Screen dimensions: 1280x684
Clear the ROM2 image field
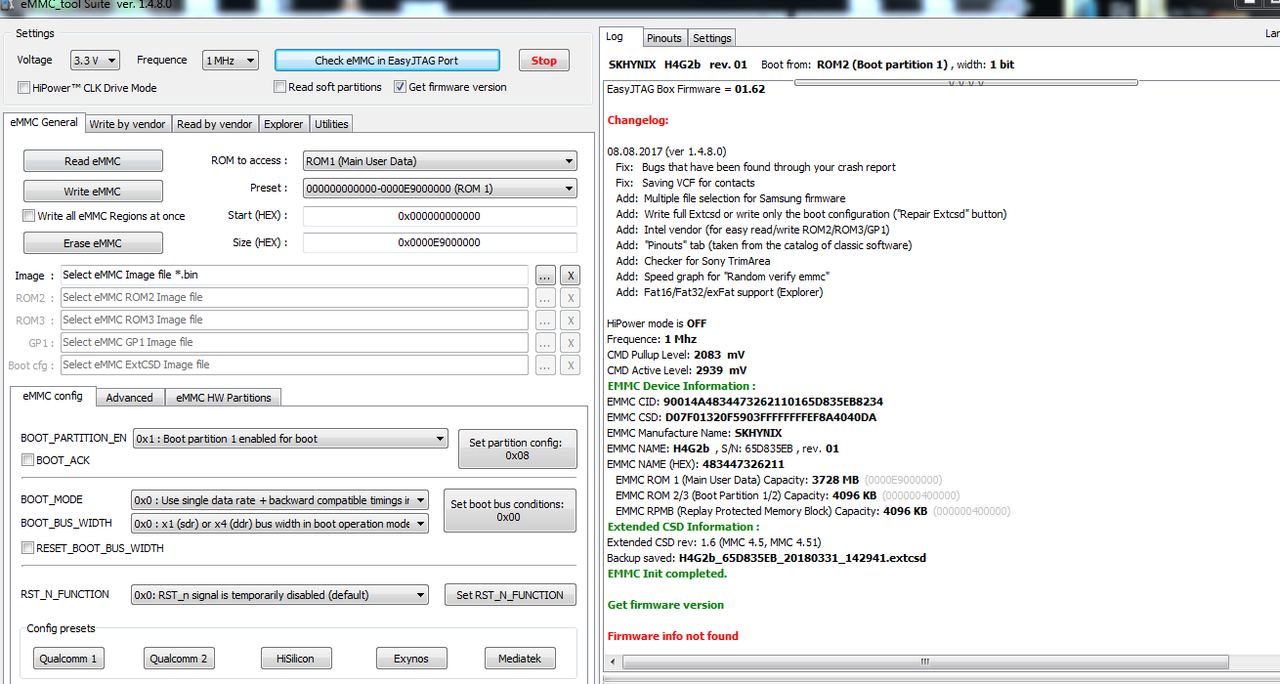tap(569, 298)
